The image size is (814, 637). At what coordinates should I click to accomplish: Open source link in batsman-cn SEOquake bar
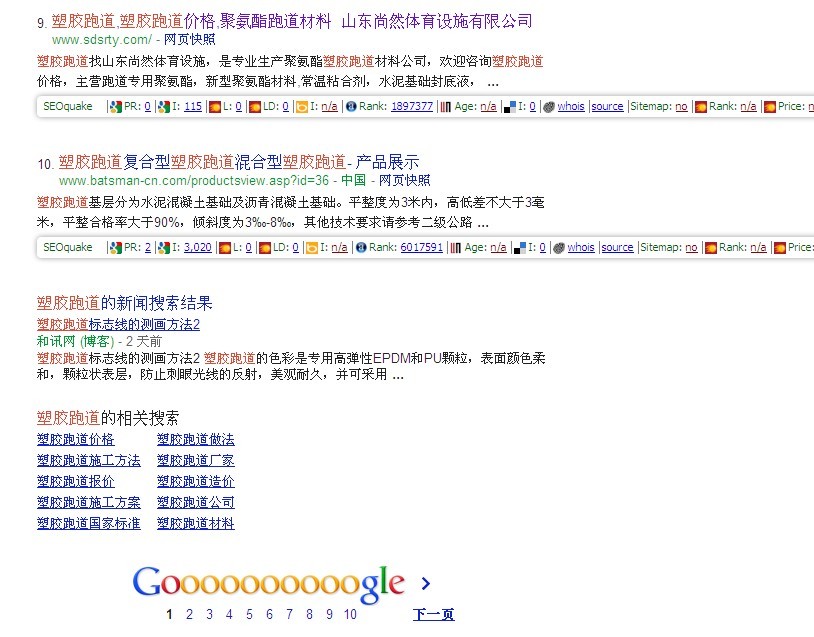tap(617, 248)
